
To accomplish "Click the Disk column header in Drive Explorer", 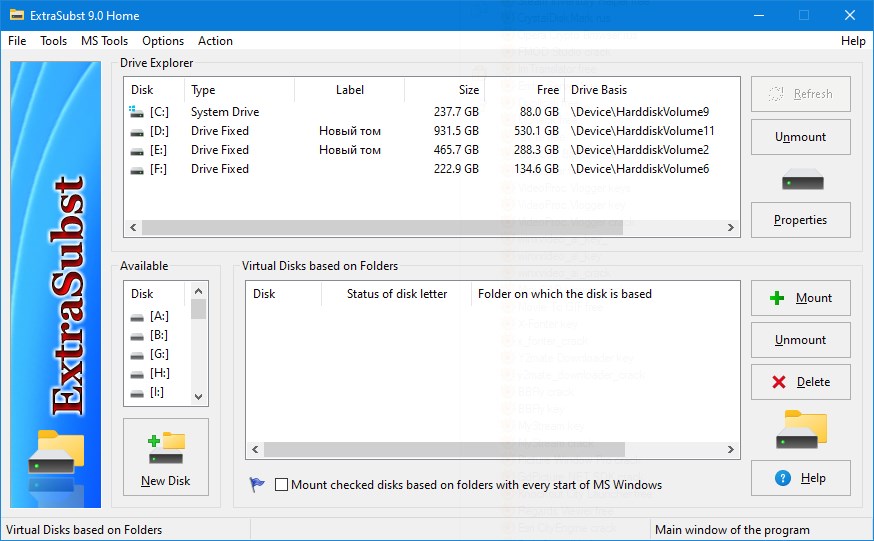I will pyautogui.click(x=154, y=90).
